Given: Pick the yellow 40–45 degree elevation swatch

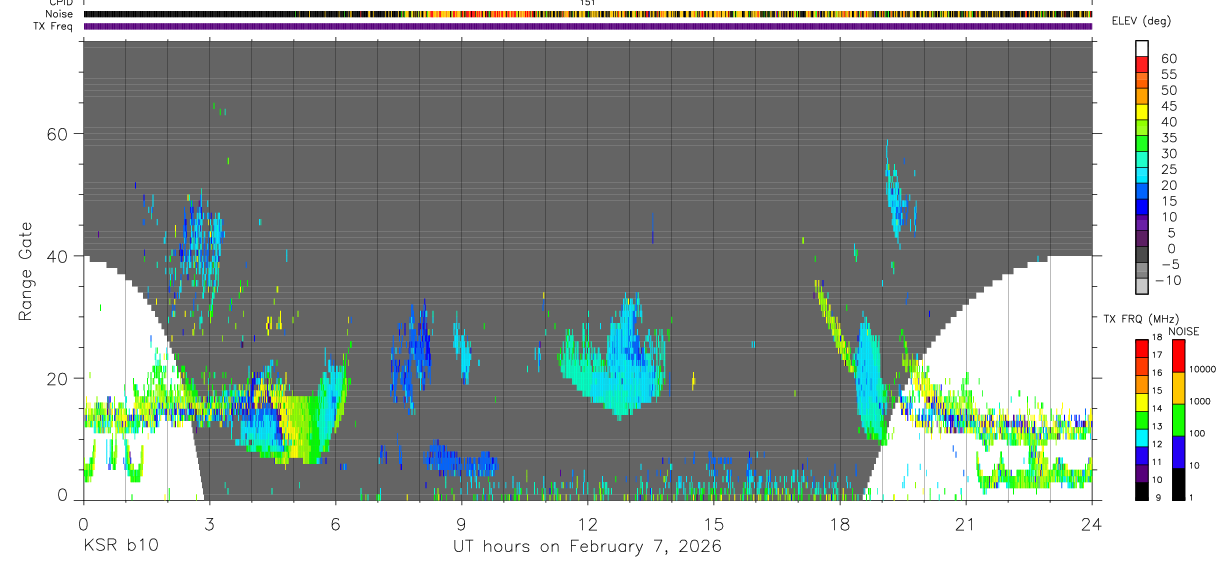Looking at the screenshot, I should pyautogui.click(x=1142, y=113).
